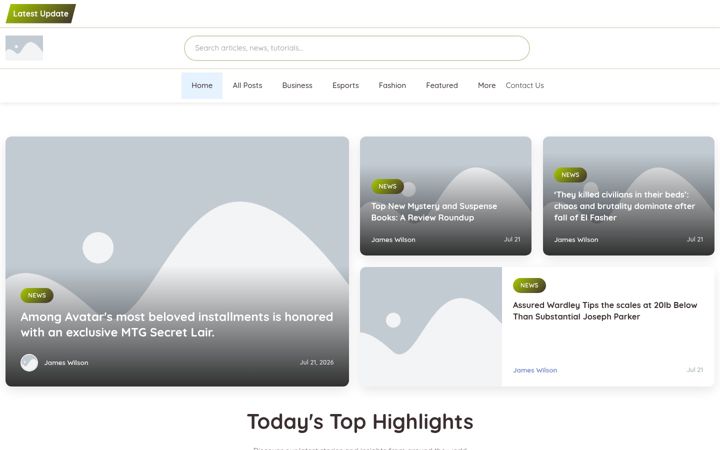This screenshot has height=450, width=720.
Task: Open the All Posts page
Action: click(x=248, y=85)
